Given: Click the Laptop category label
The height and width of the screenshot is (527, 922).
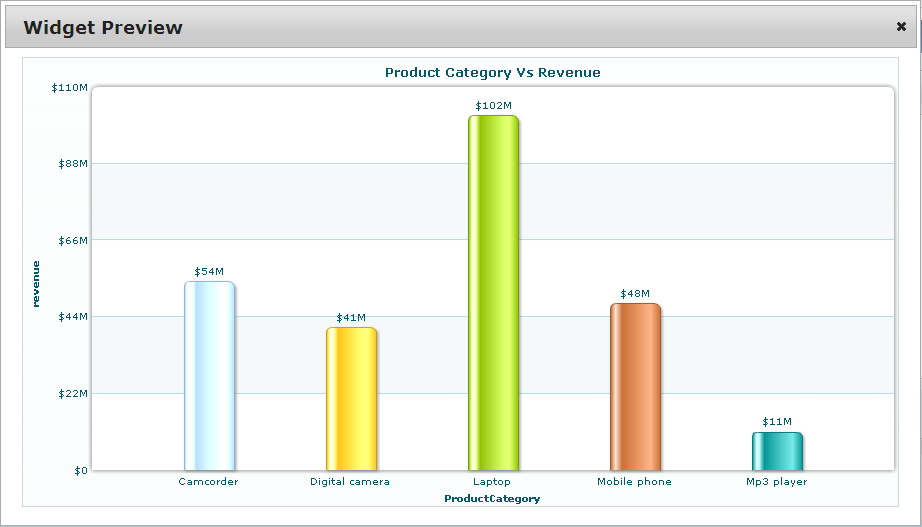Looking at the screenshot, I should pos(492,482).
